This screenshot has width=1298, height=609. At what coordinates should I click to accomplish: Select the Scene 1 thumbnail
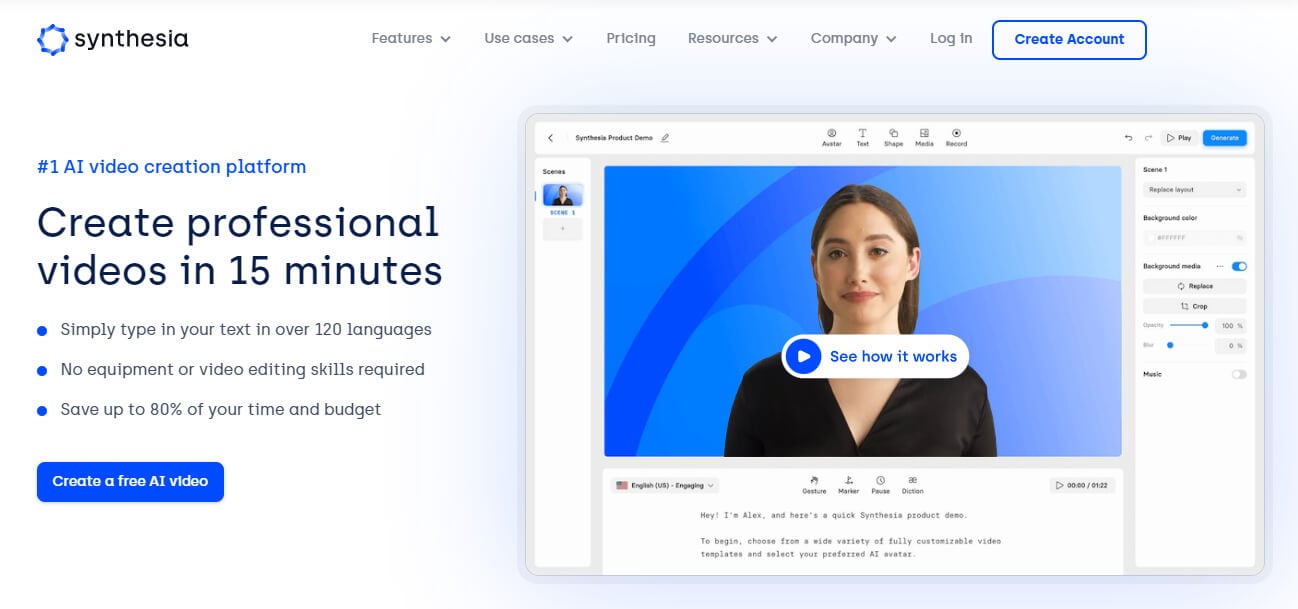(x=562, y=195)
